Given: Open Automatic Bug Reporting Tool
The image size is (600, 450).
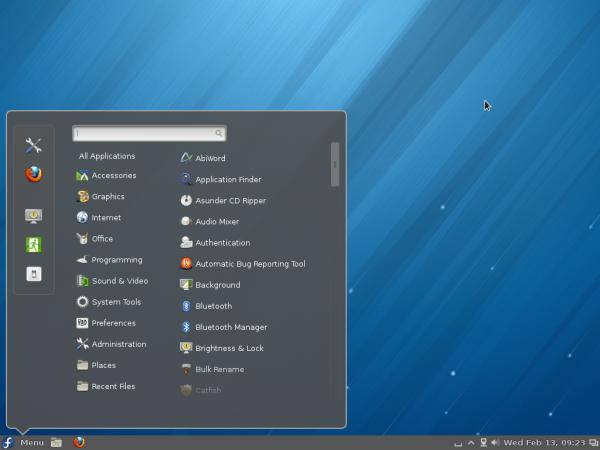Looking at the screenshot, I should coord(249,264).
